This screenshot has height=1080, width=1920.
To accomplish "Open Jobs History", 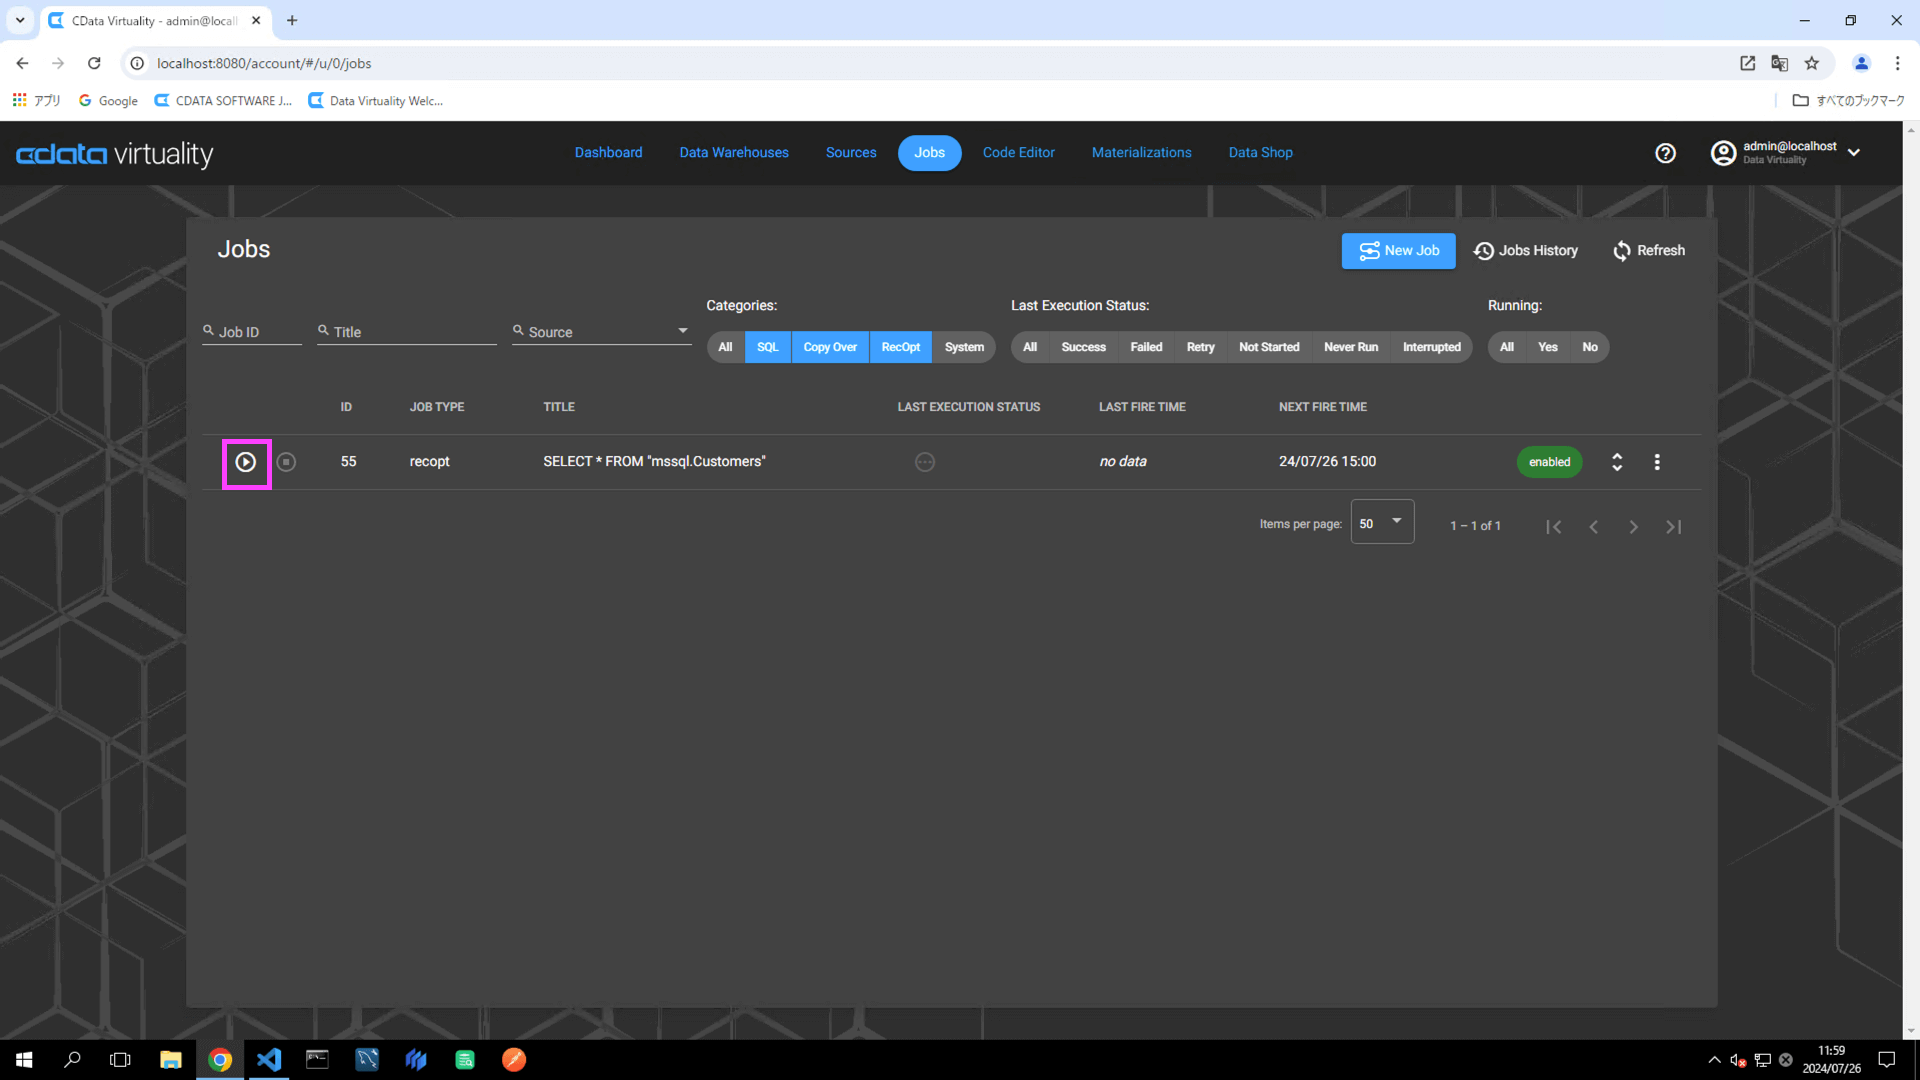I will tap(1526, 251).
